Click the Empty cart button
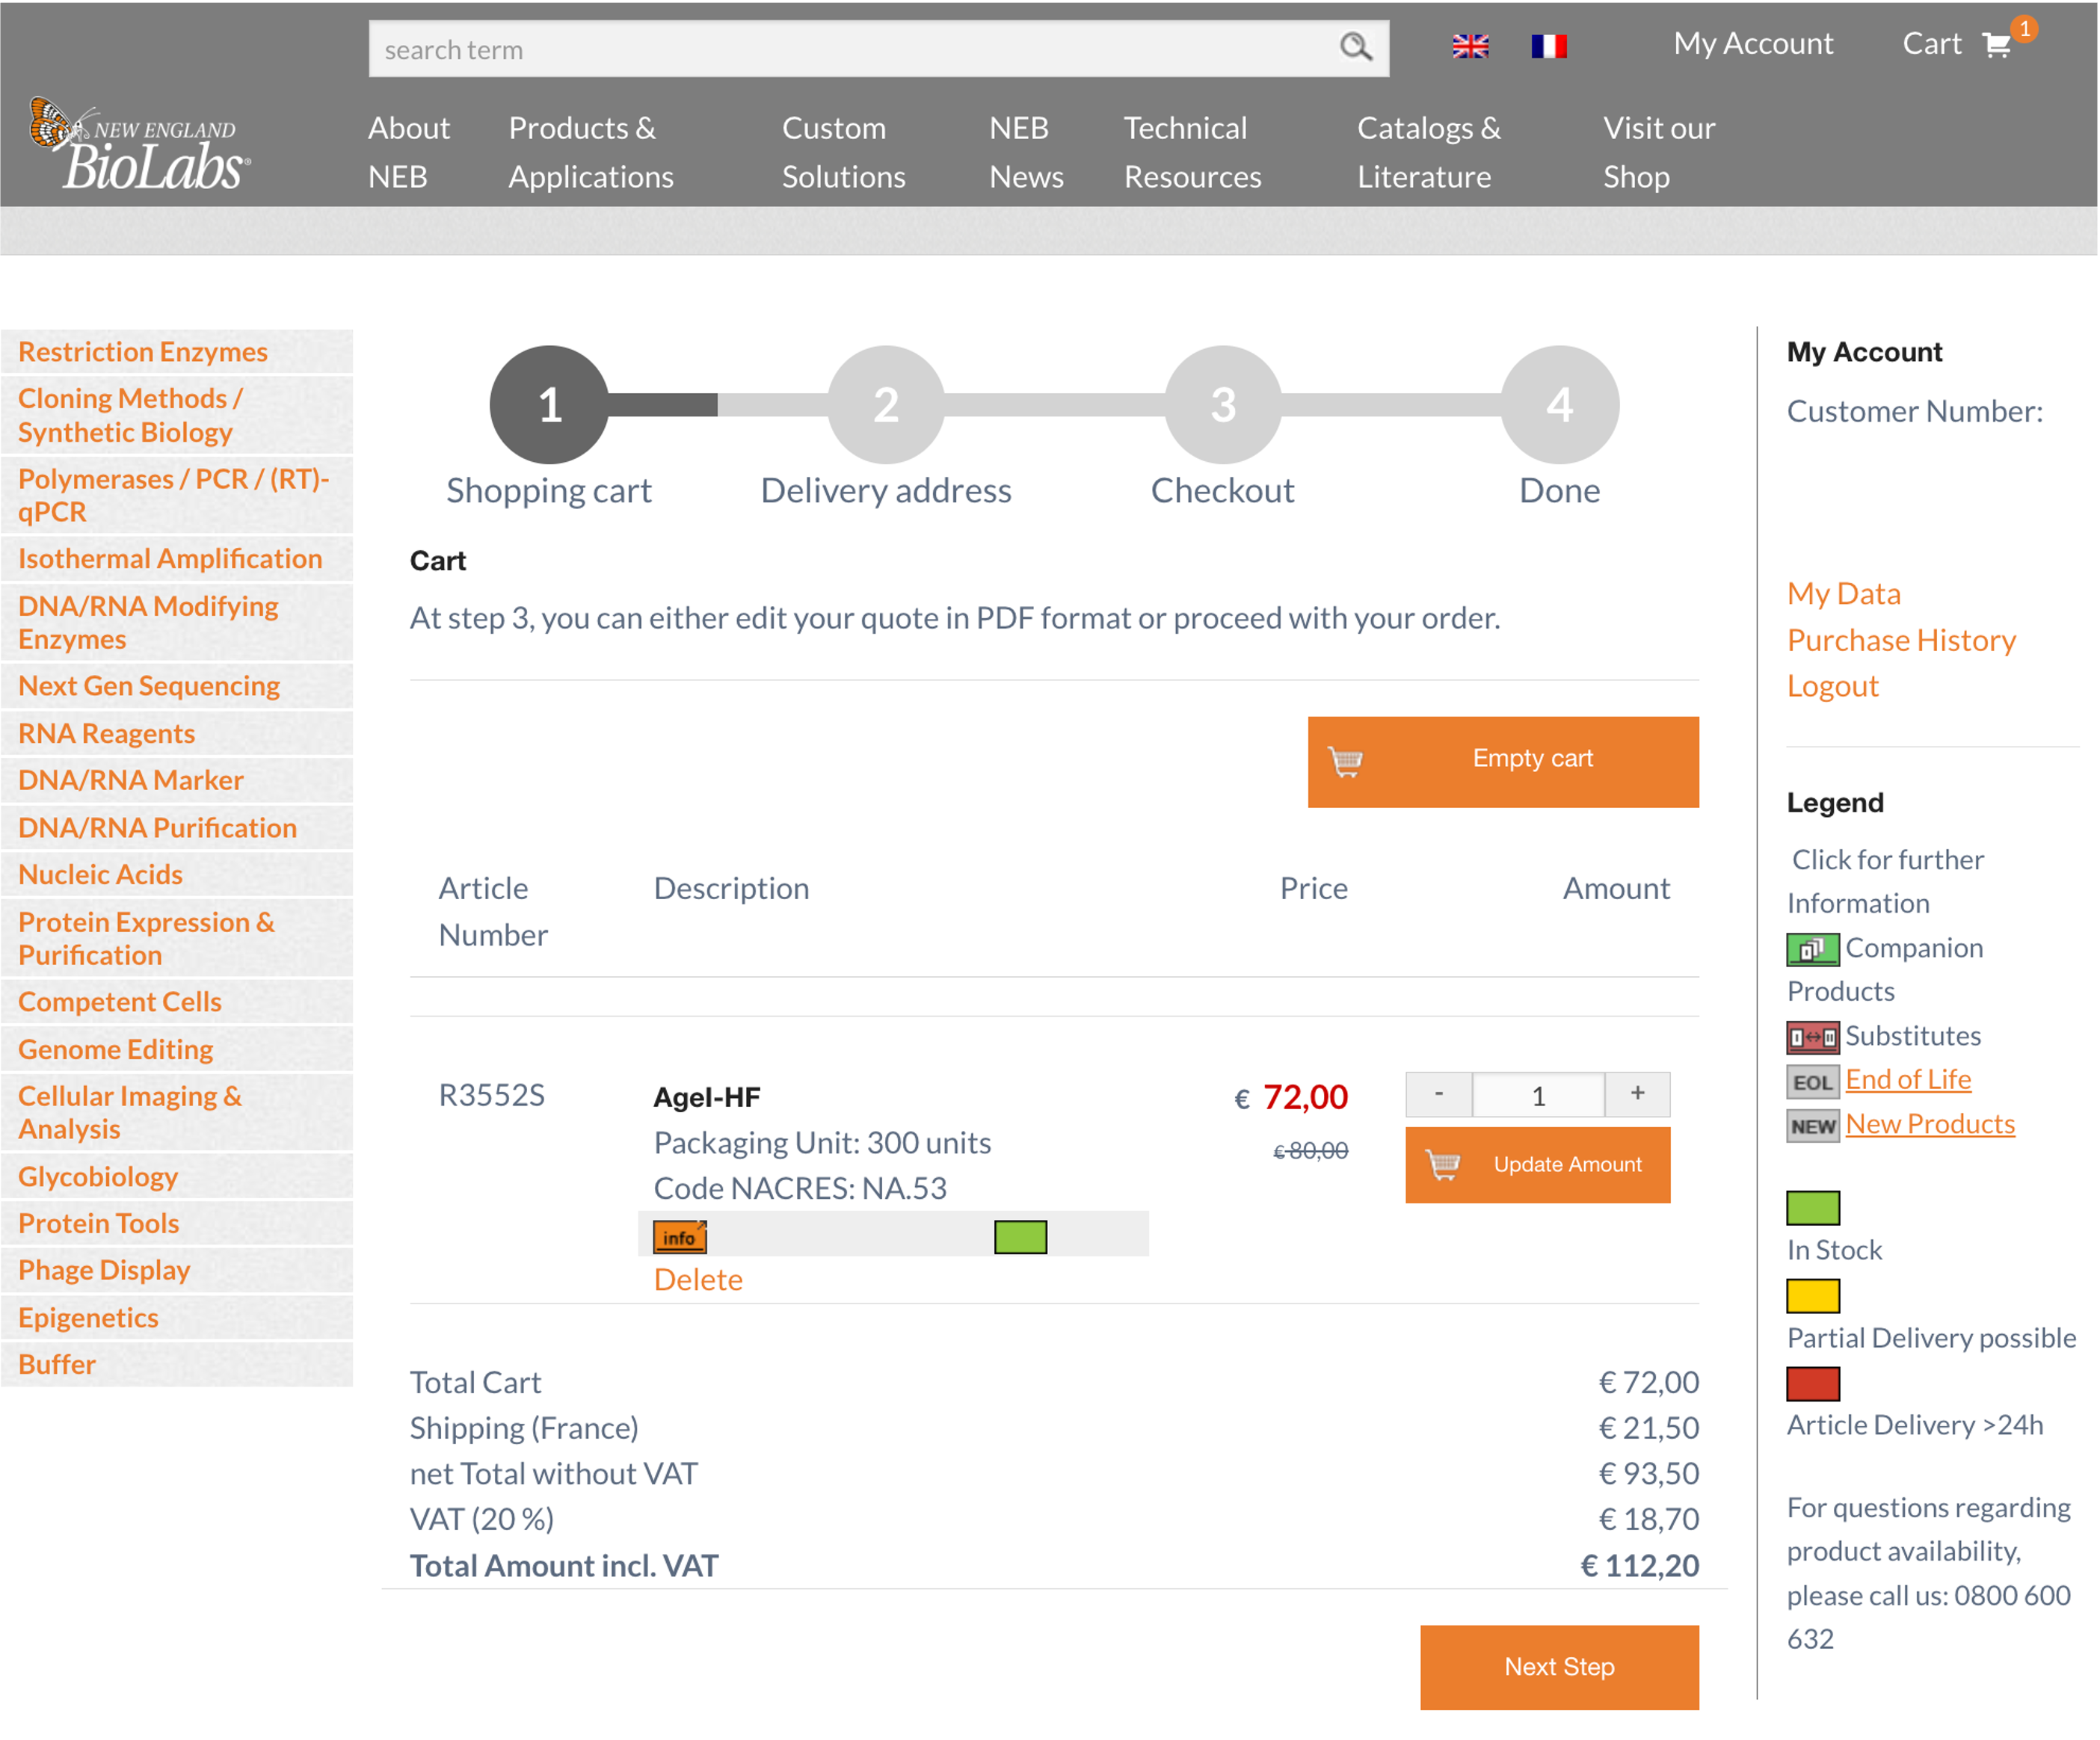Viewport: 2100px width, 1740px height. (1503, 761)
